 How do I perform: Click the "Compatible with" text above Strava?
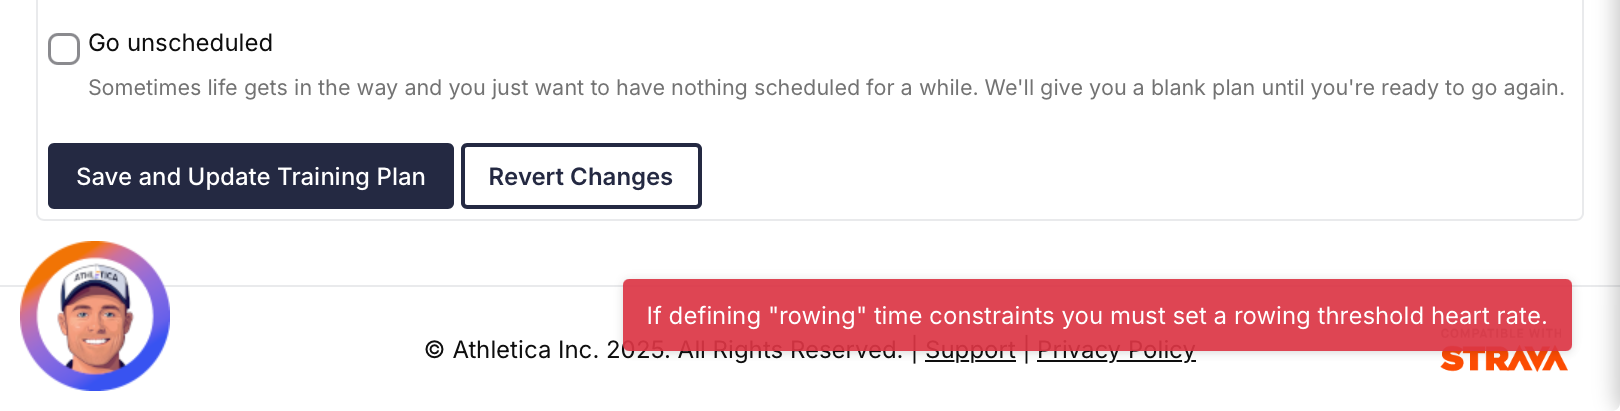point(1500,333)
